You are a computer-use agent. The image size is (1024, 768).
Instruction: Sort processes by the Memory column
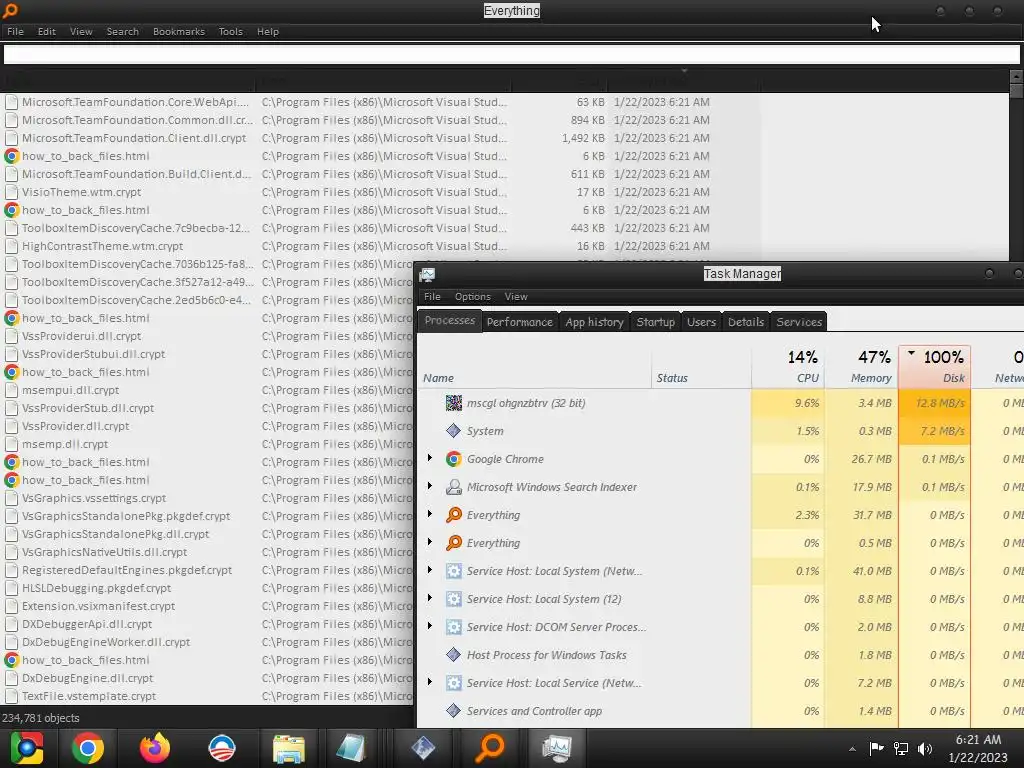coord(862,367)
